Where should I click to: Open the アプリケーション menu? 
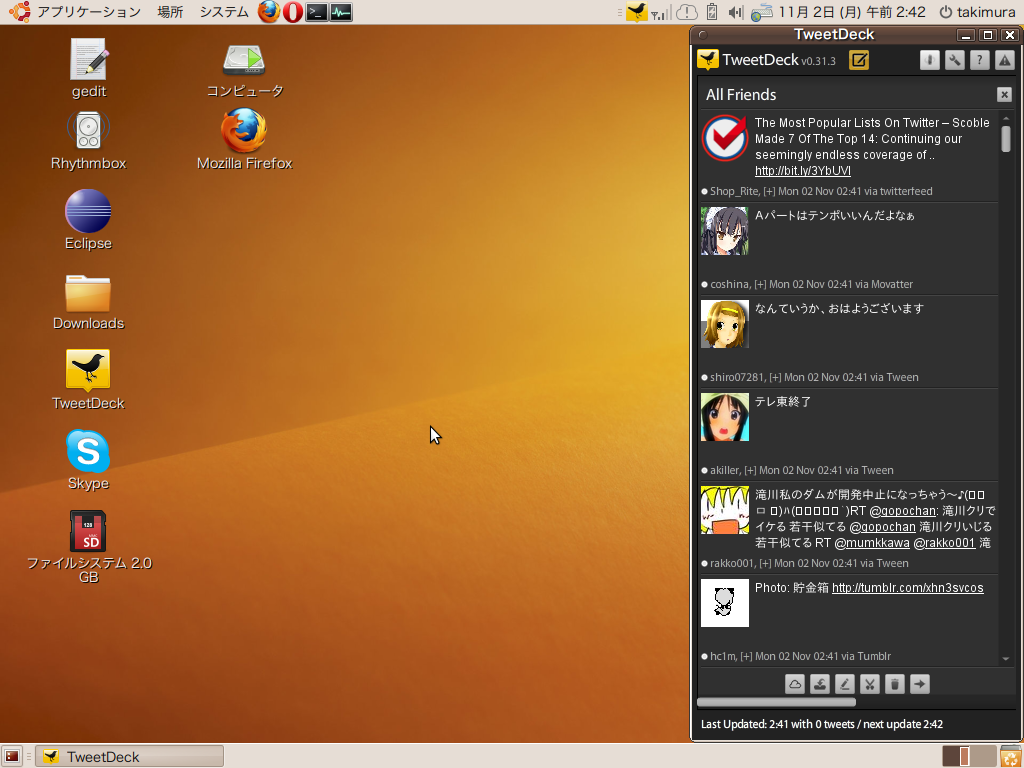click(x=89, y=12)
